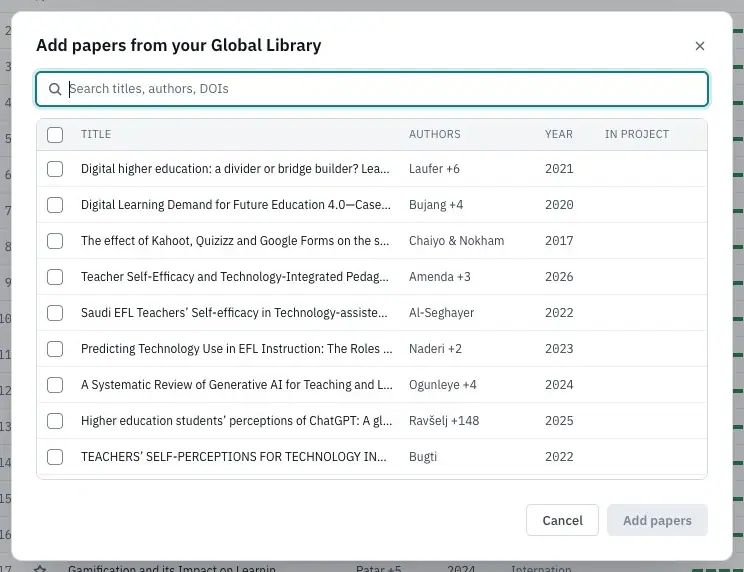This screenshot has height=572, width=744.
Task: Toggle the select-all checkbox in the header
Action: point(55,135)
